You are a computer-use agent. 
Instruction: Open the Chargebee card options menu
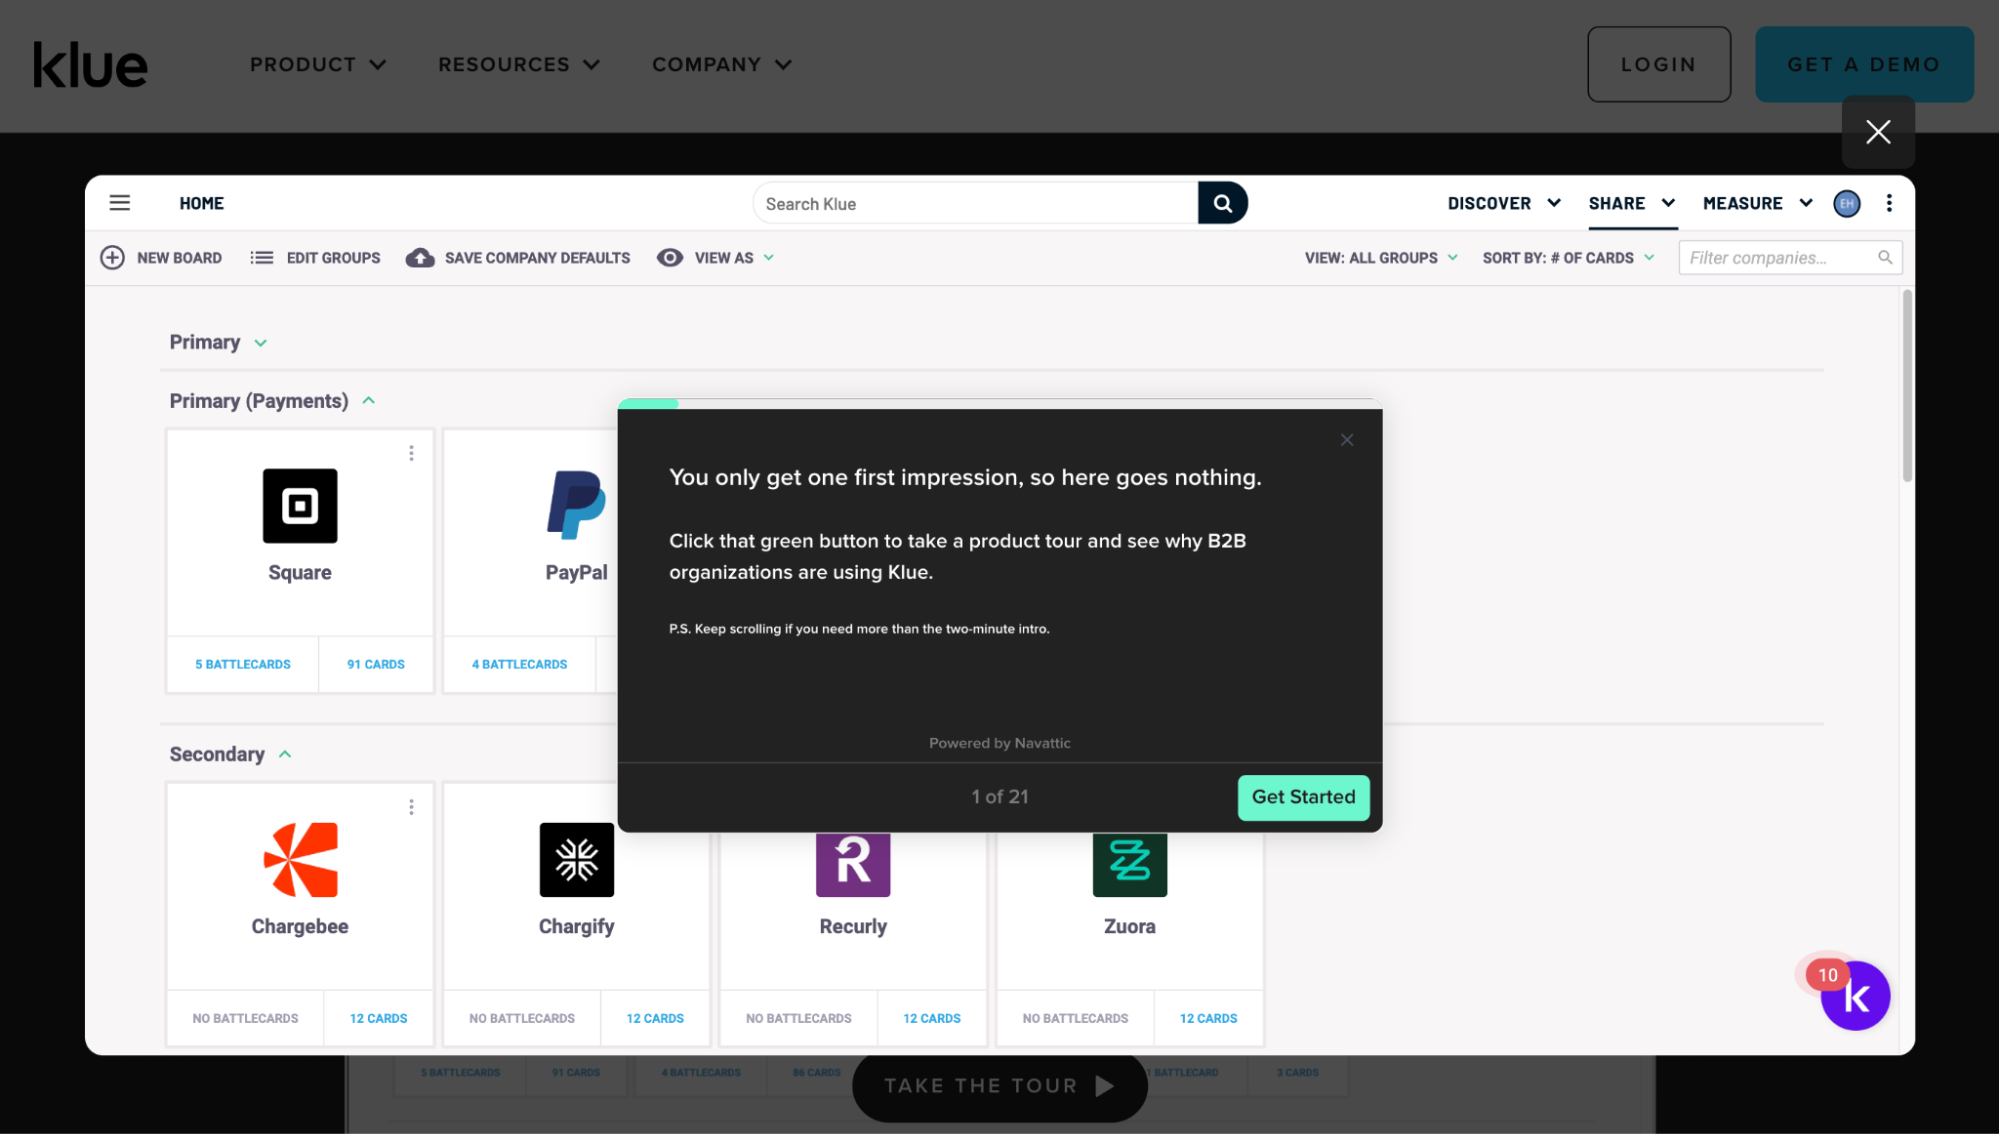pyautogui.click(x=411, y=807)
